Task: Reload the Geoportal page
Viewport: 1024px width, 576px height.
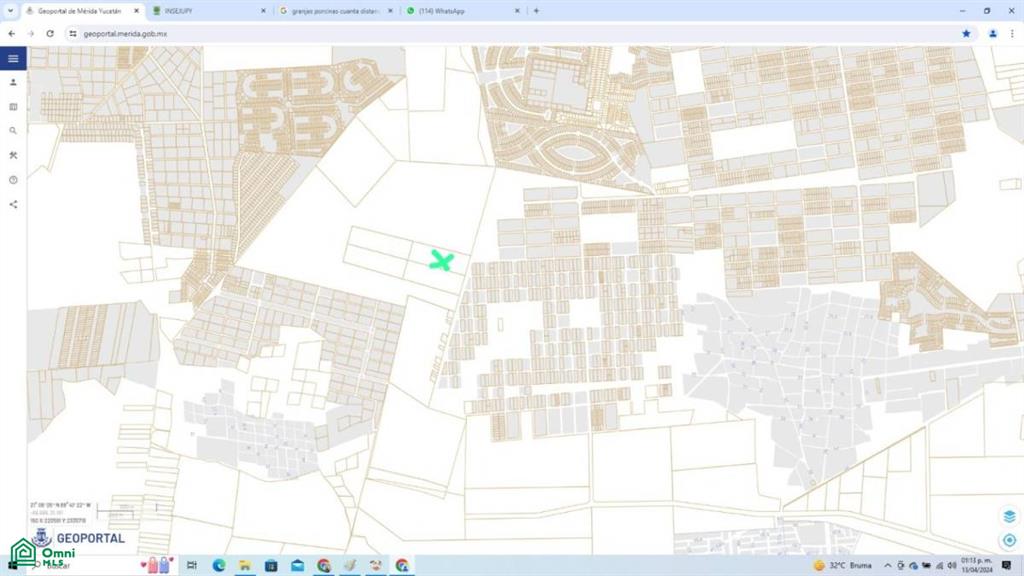Action: coord(50,33)
